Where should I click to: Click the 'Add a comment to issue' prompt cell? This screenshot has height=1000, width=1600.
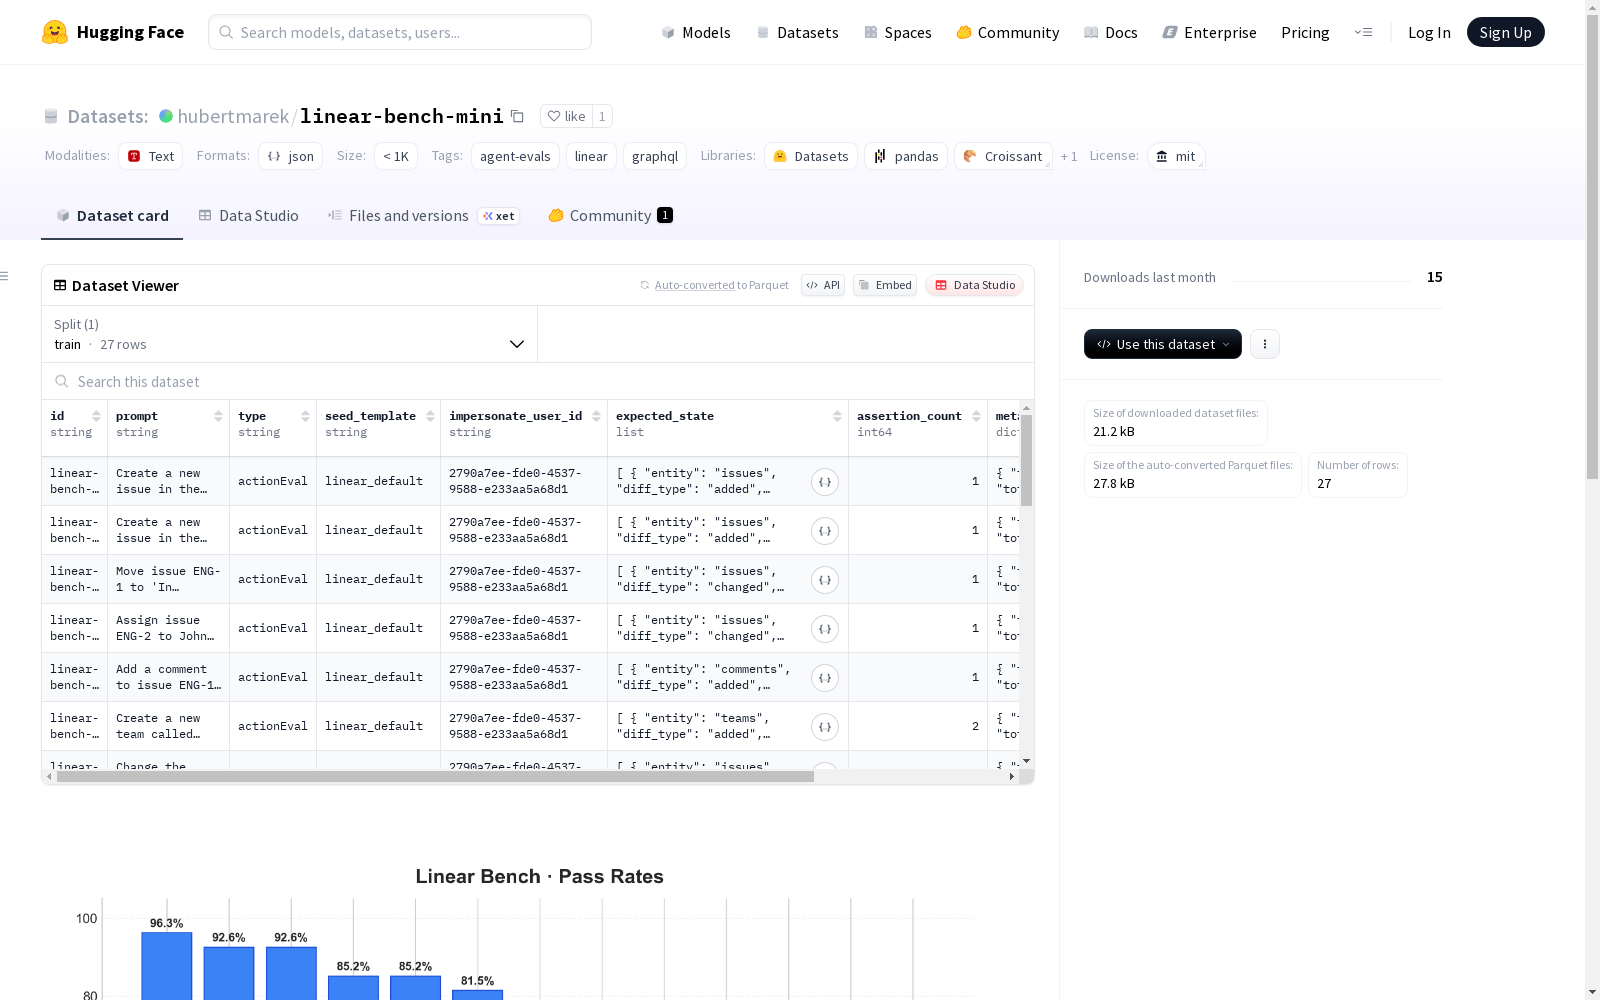pos(168,677)
